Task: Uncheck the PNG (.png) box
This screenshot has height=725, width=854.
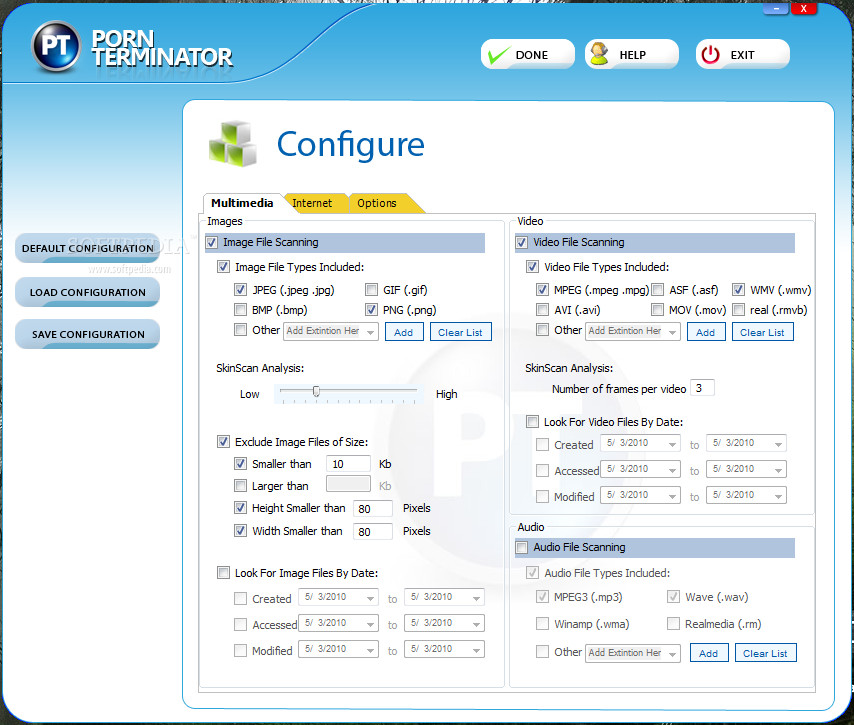Action: tap(371, 310)
